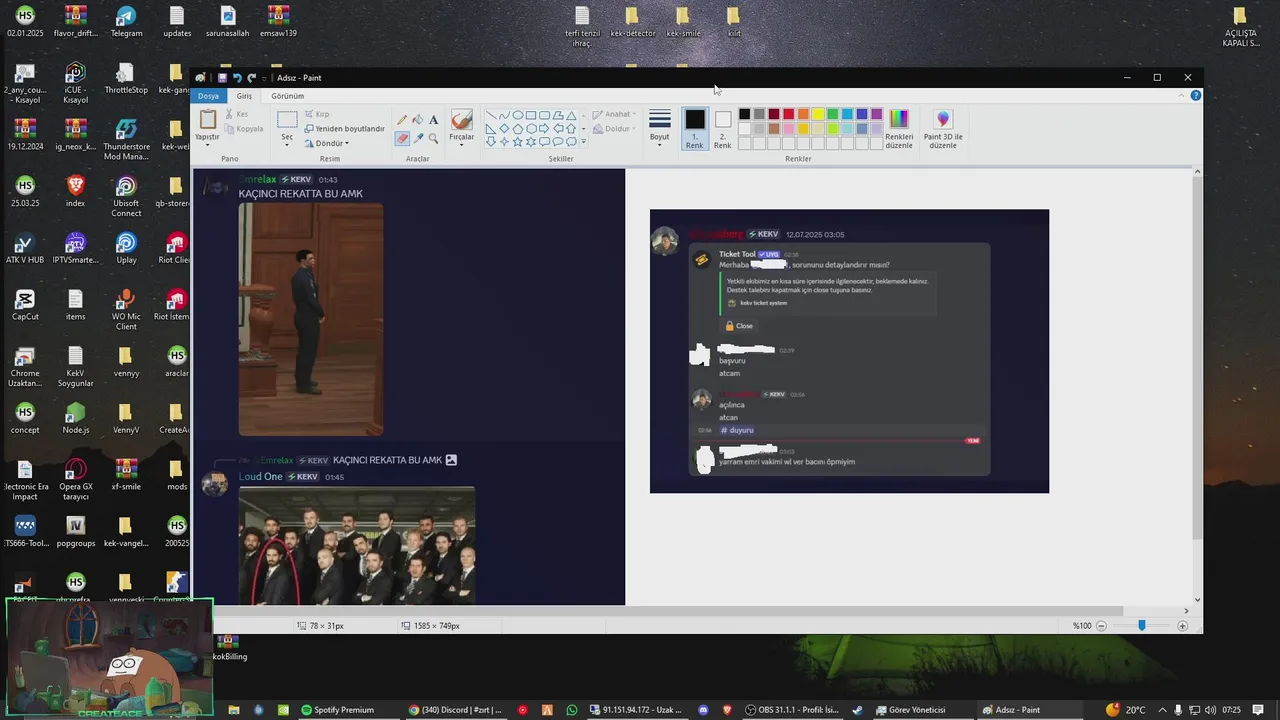This screenshot has height=720, width=1280.
Task: Pick the yellow color swatch
Action: coord(818,114)
